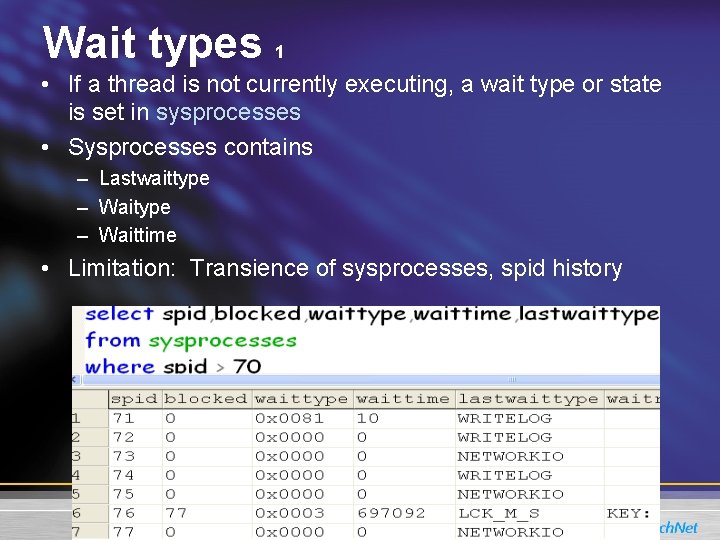Click row number 6 header
This screenshot has height=540, width=720.
(90, 513)
